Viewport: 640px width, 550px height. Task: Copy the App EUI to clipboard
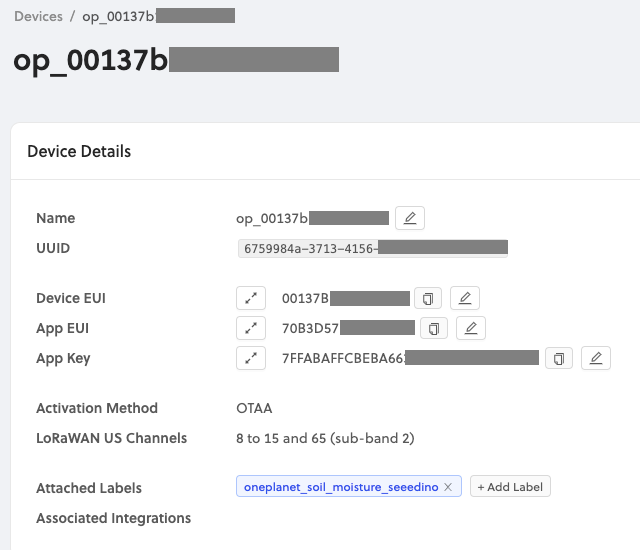coord(434,328)
